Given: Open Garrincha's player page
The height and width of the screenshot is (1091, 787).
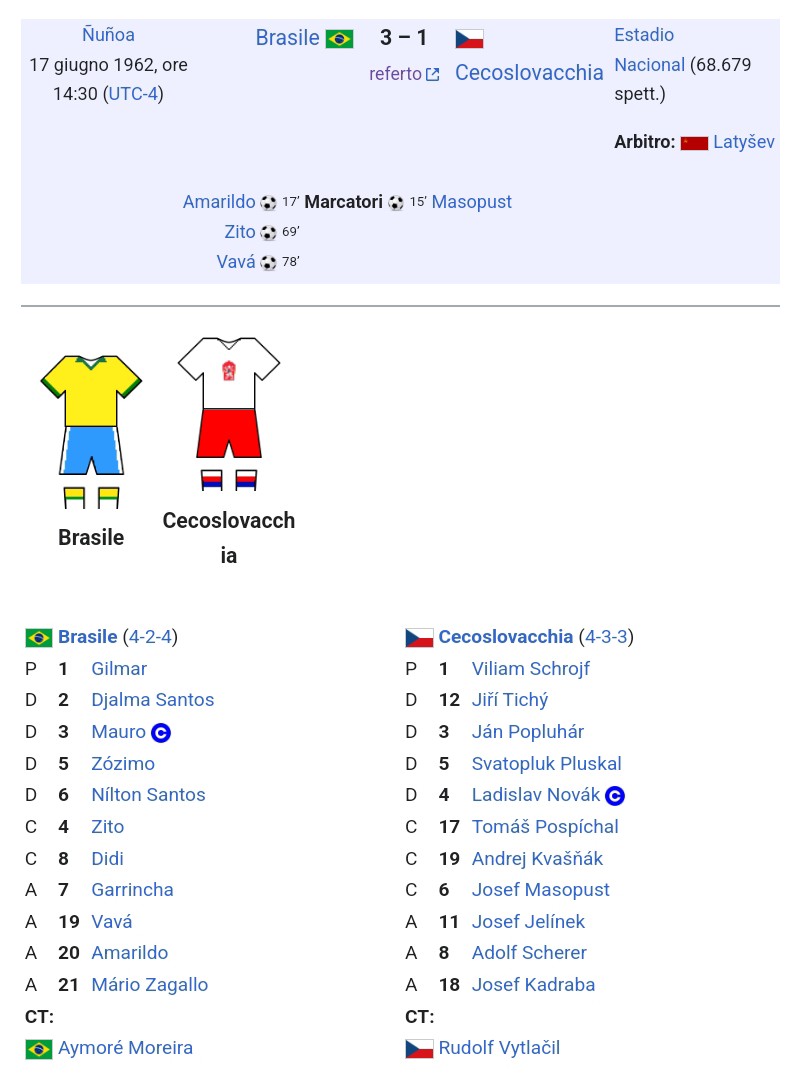Looking at the screenshot, I should [x=132, y=890].
